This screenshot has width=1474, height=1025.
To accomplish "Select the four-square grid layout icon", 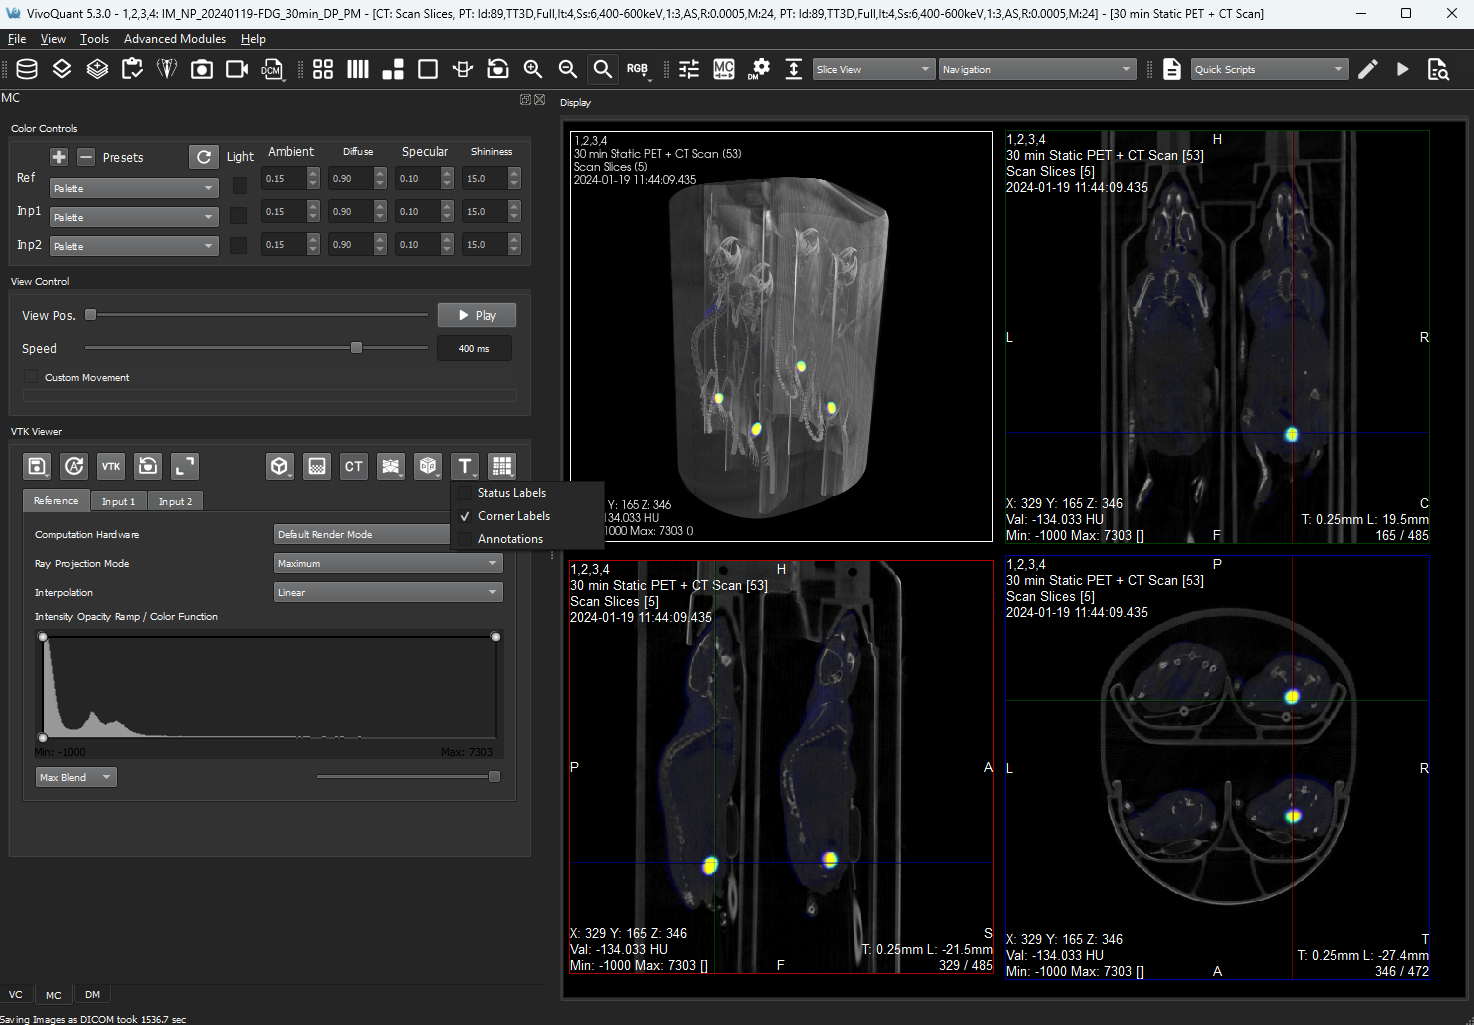I will pyautogui.click(x=323, y=69).
